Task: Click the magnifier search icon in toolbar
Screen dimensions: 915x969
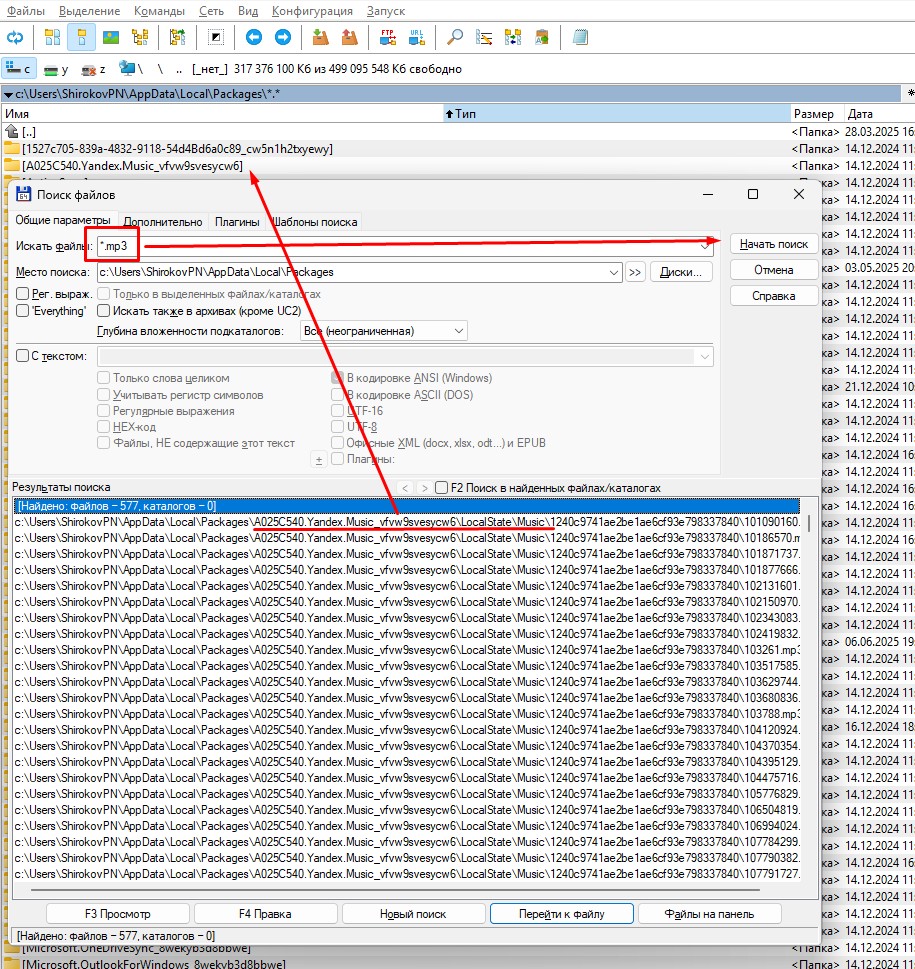Action: click(455, 38)
